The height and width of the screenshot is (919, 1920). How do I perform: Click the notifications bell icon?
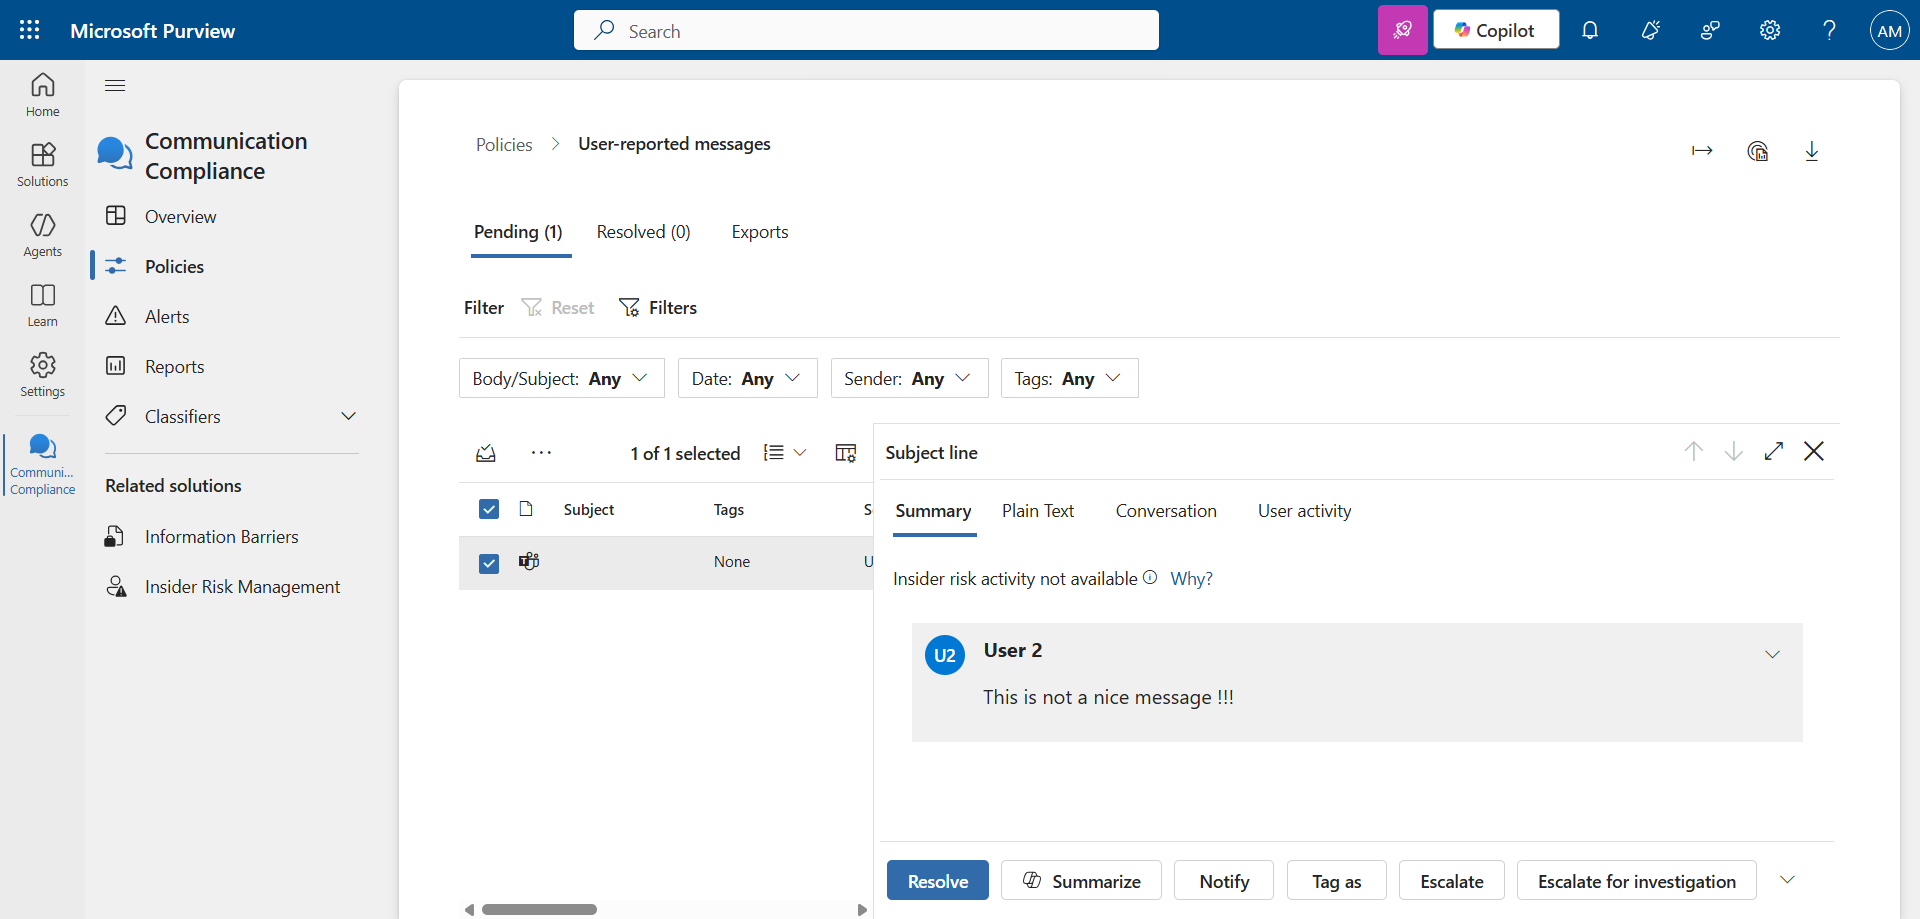click(1590, 30)
